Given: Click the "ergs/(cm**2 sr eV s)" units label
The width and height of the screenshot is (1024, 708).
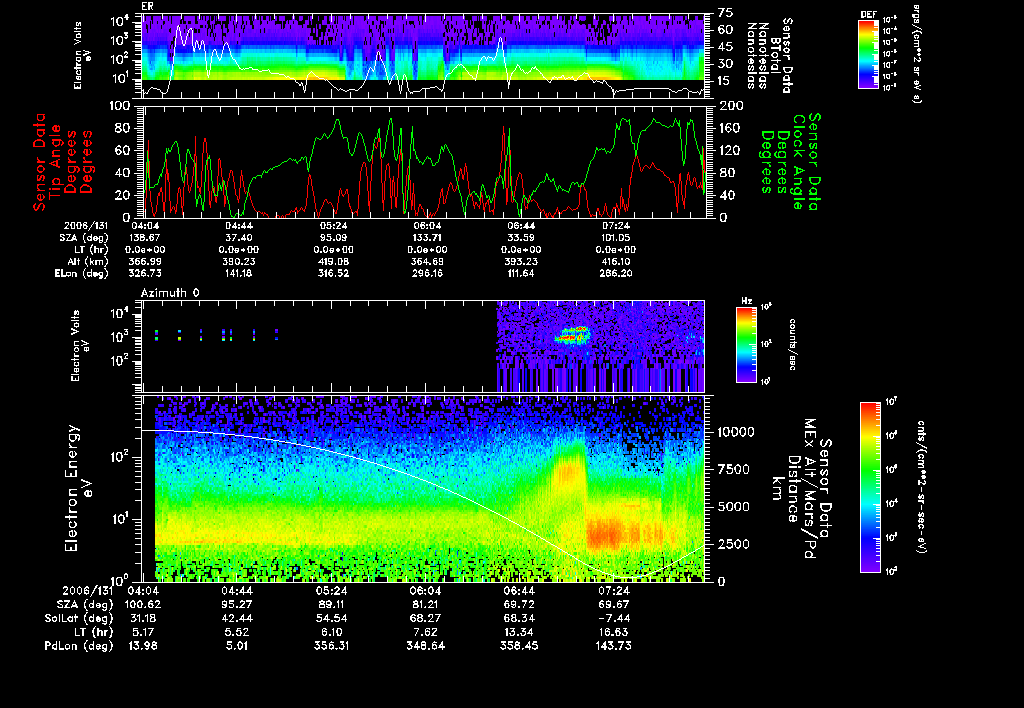Looking at the screenshot, I should coord(916,54).
